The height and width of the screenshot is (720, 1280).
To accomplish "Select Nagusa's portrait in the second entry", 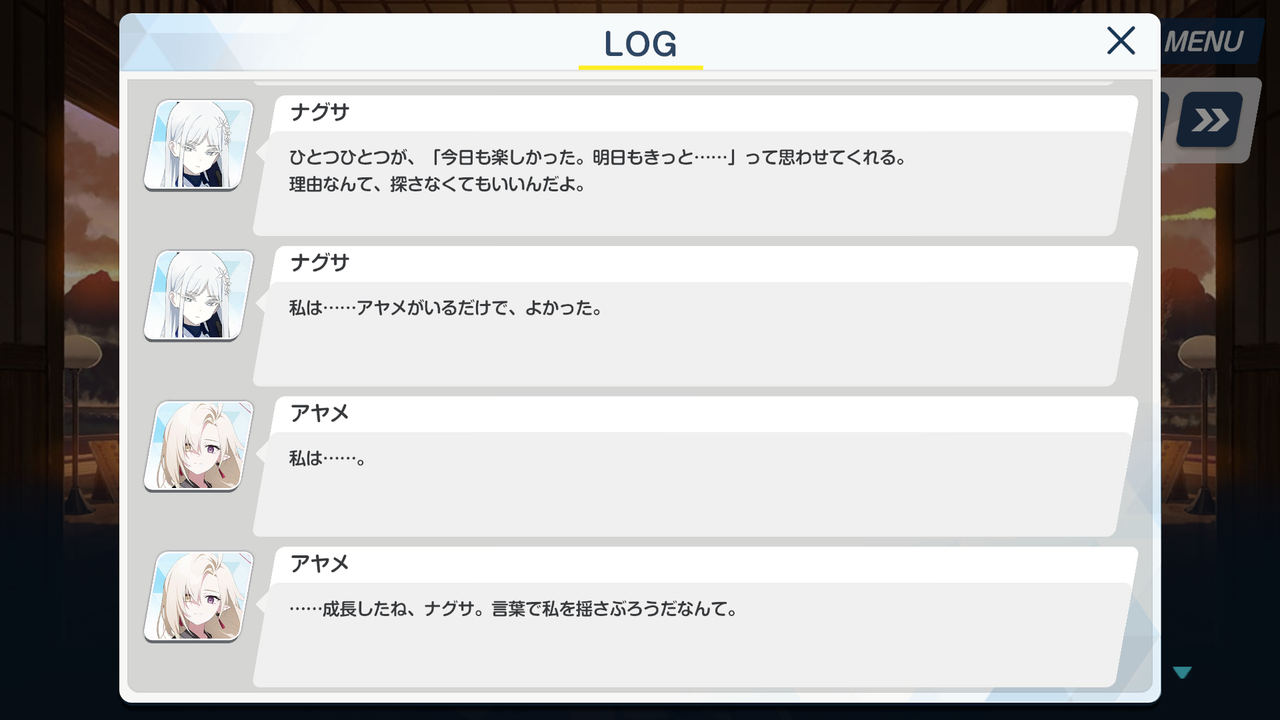I will click(x=198, y=296).
